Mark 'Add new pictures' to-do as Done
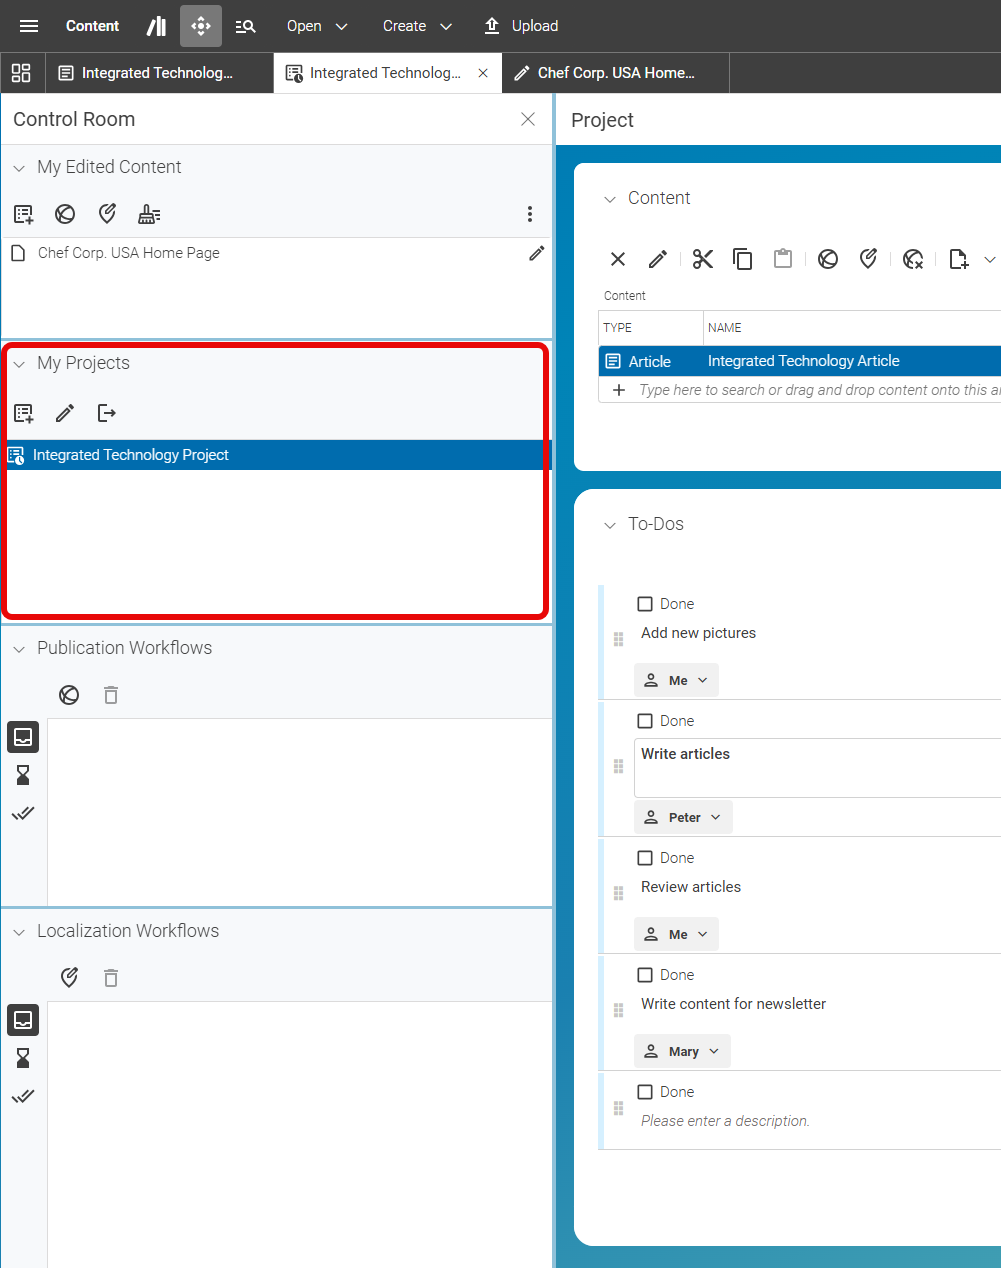Viewport: 1001px width, 1268px height. [x=645, y=604]
